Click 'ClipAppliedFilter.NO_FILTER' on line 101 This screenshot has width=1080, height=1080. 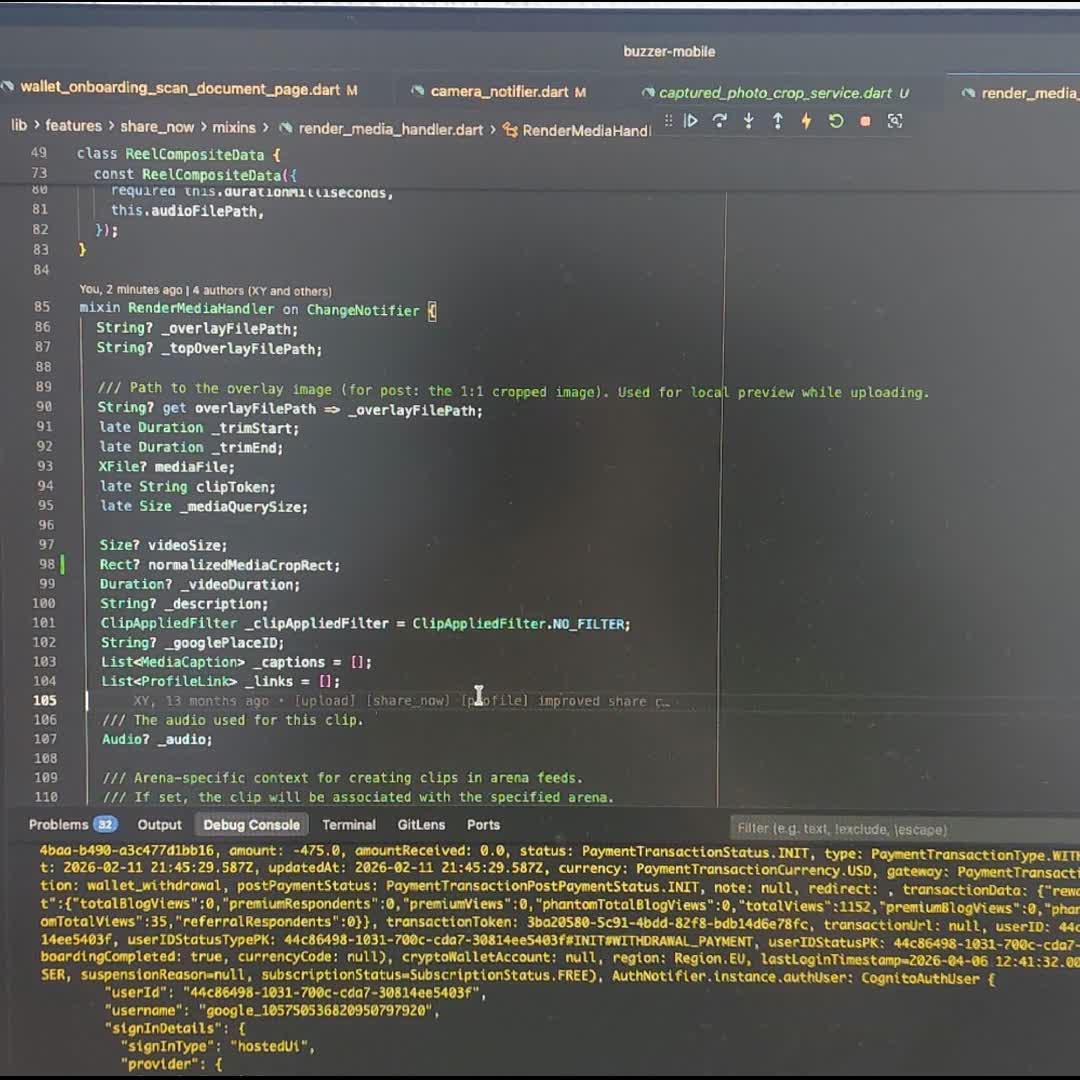coord(519,623)
